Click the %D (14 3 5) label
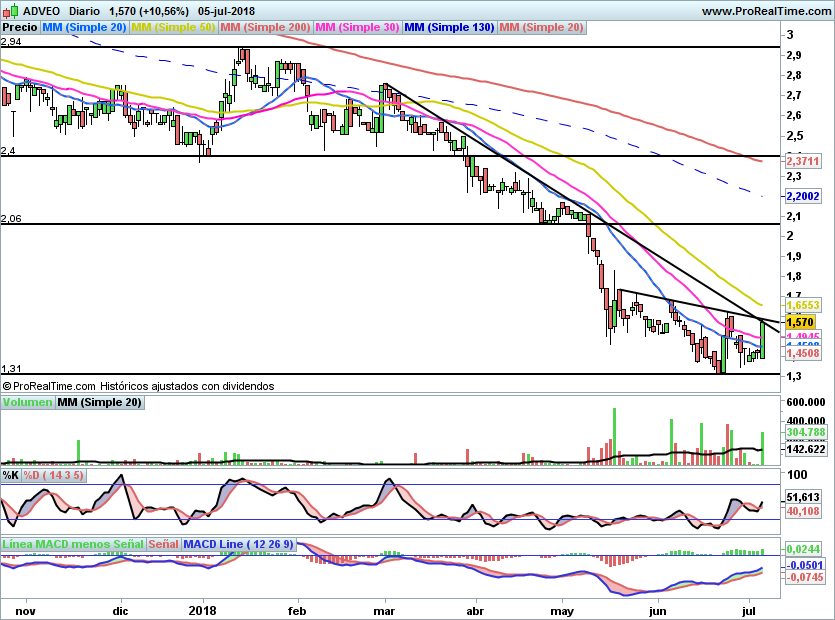The image size is (835, 620). pyautogui.click(x=53, y=475)
